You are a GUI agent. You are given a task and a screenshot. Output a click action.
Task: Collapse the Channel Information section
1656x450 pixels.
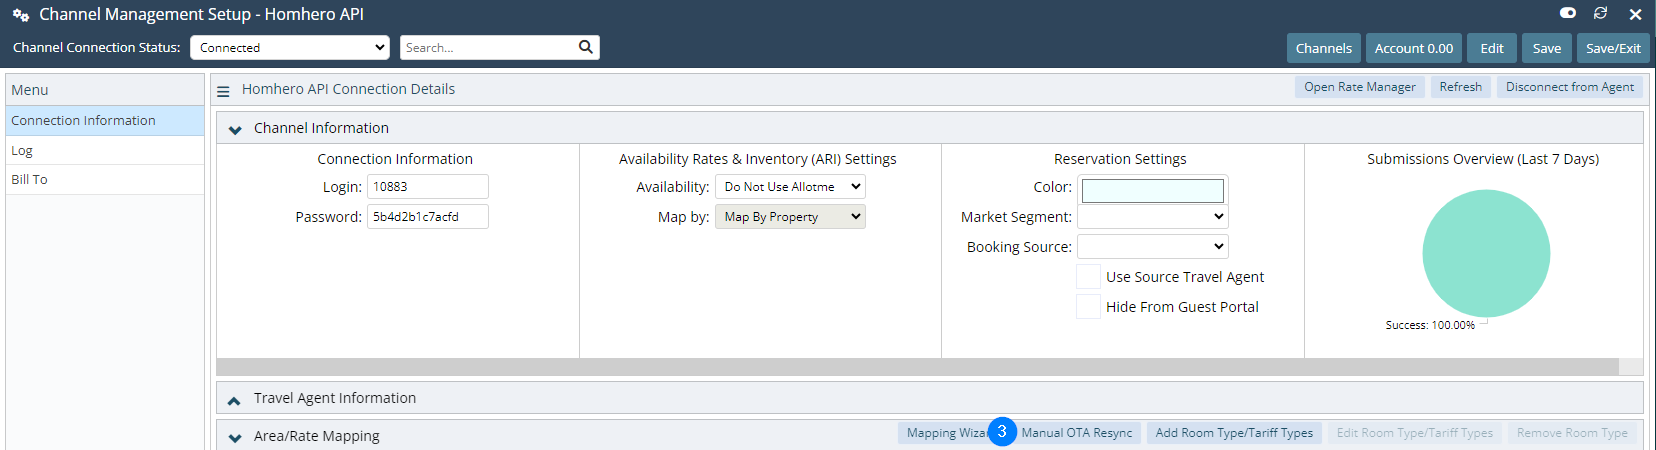(x=235, y=130)
